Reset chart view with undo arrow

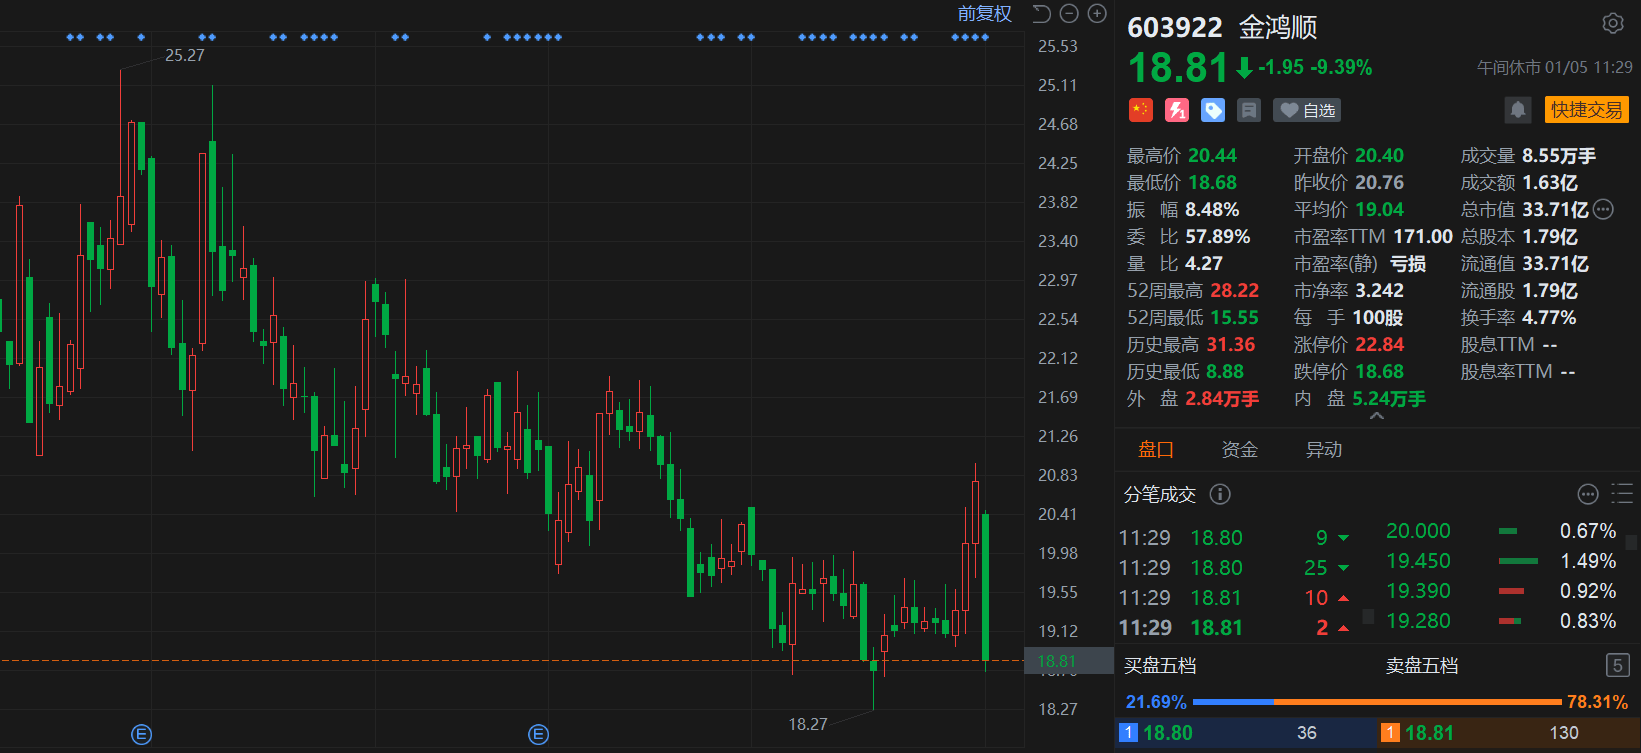pyautogui.click(x=1041, y=13)
